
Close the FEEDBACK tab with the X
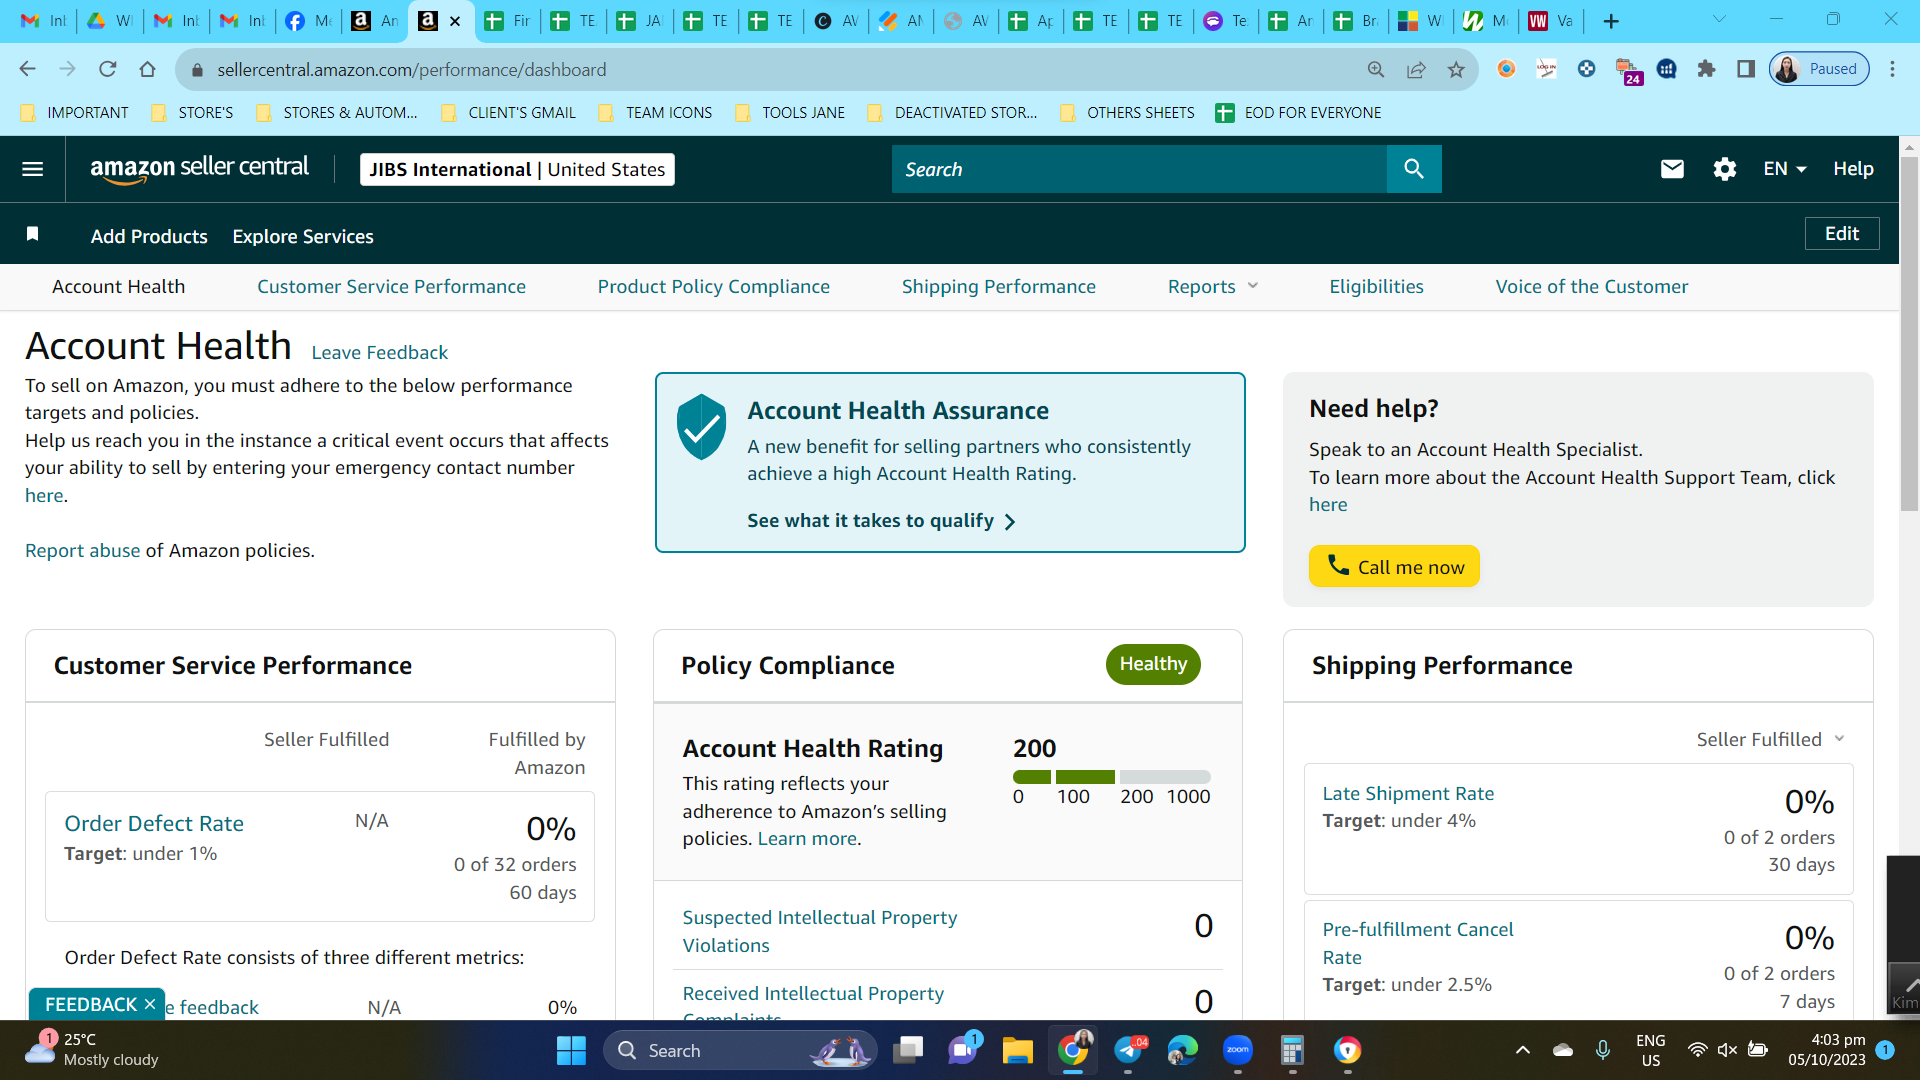(150, 1004)
